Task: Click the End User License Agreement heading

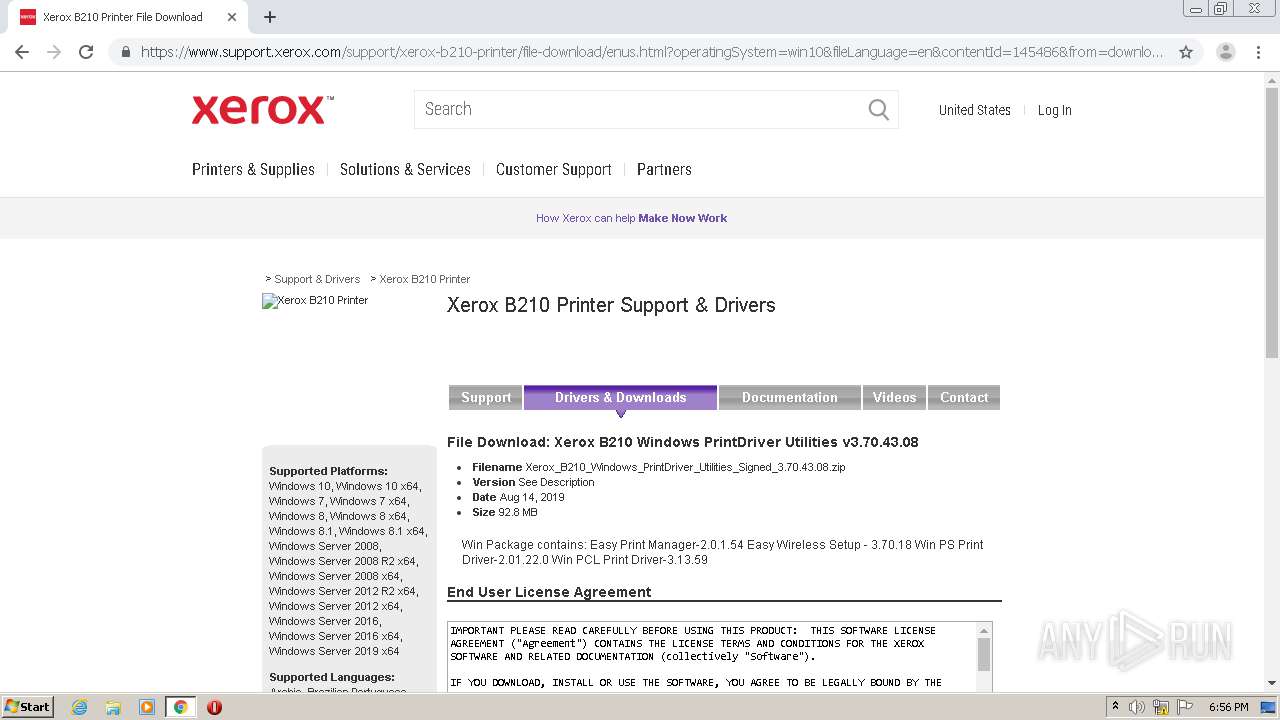Action: tap(549, 592)
